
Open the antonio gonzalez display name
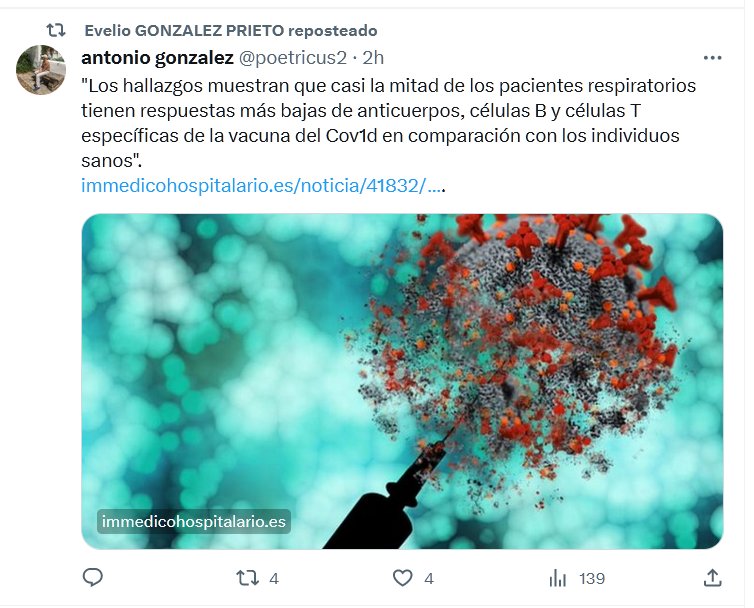click(157, 58)
